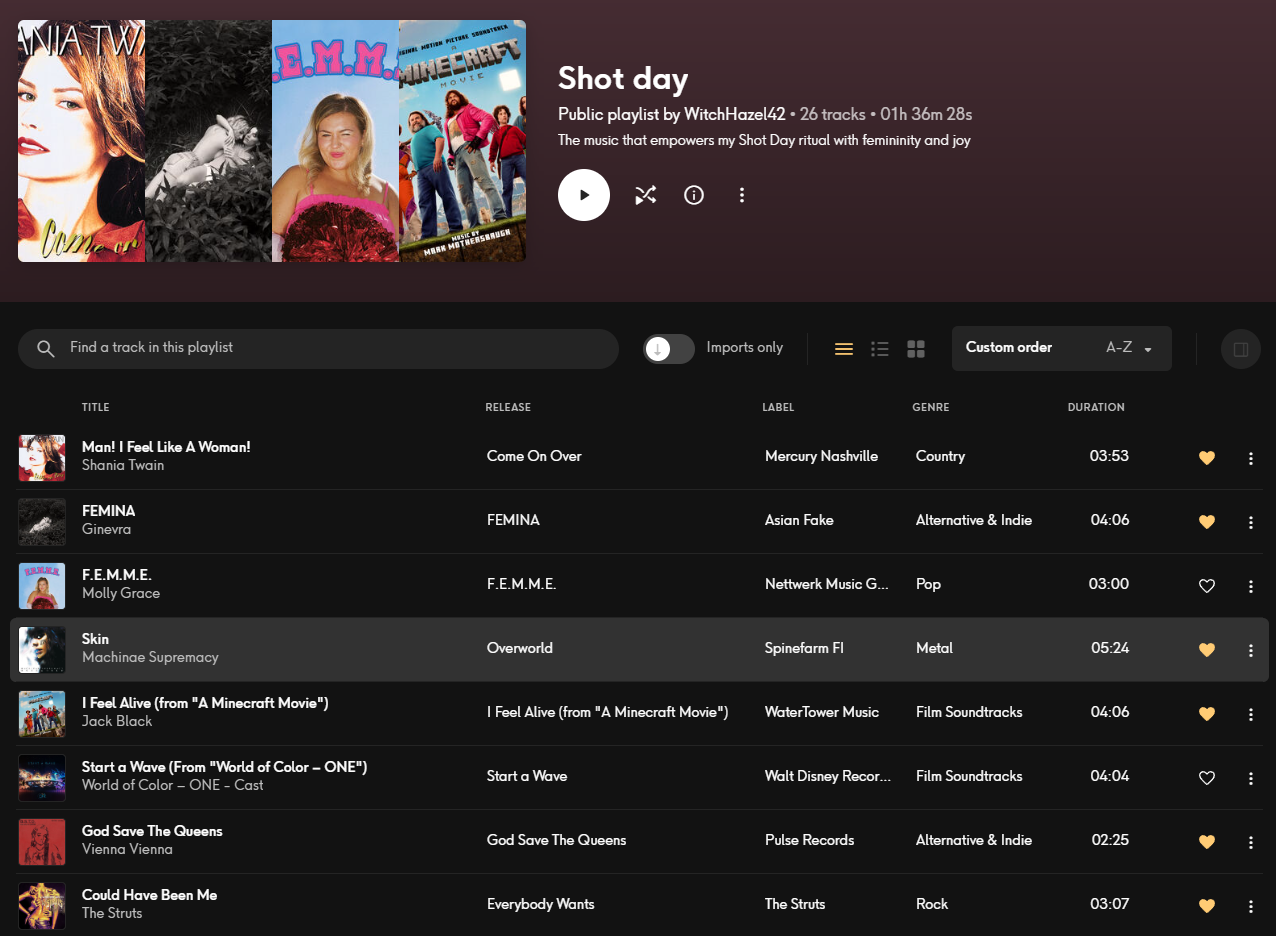1276x936 pixels.
Task: Click God Save The Queens thumbnail
Action: click(x=42, y=842)
